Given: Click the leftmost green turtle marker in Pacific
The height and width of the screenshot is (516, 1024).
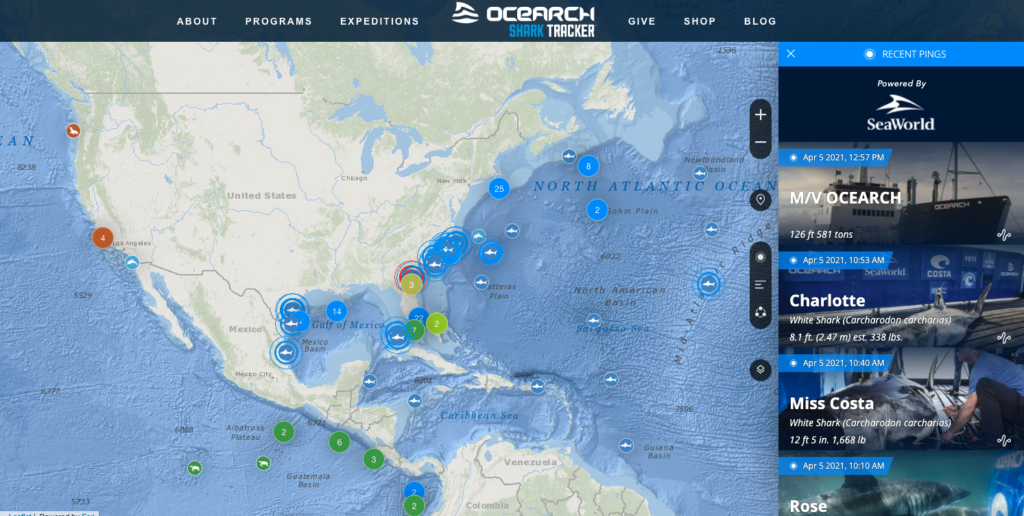Looking at the screenshot, I should coord(194,468).
